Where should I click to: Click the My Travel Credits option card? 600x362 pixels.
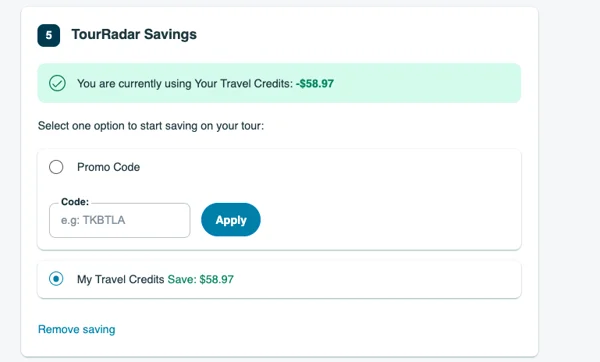click(279, 279)
